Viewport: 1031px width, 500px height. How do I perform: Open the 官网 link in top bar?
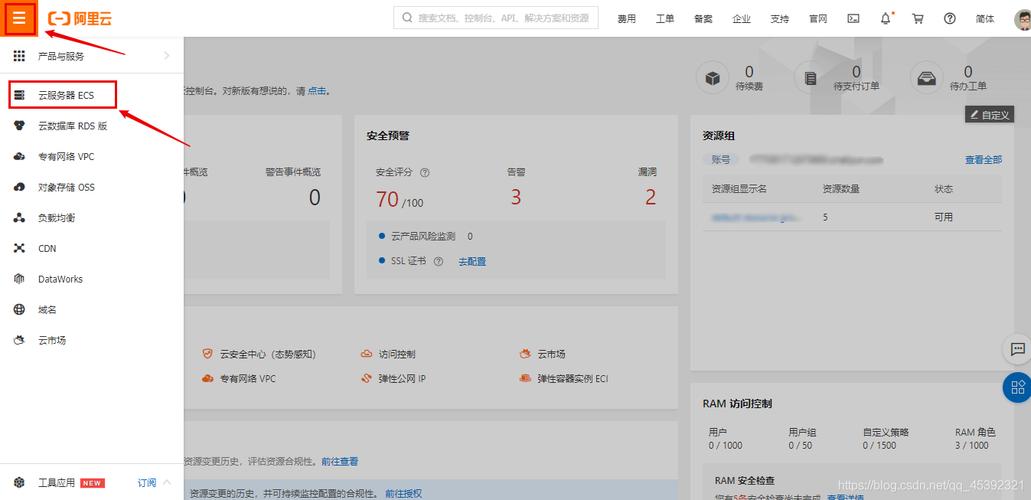[x=818, y=18]
